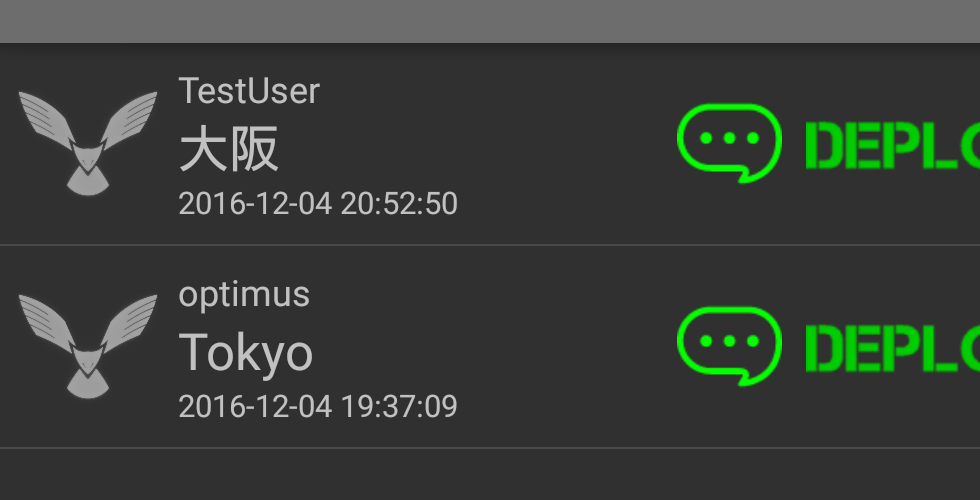
Task: Click the date 2016-12-04 in 大阪 row
Action: [255, 204]
